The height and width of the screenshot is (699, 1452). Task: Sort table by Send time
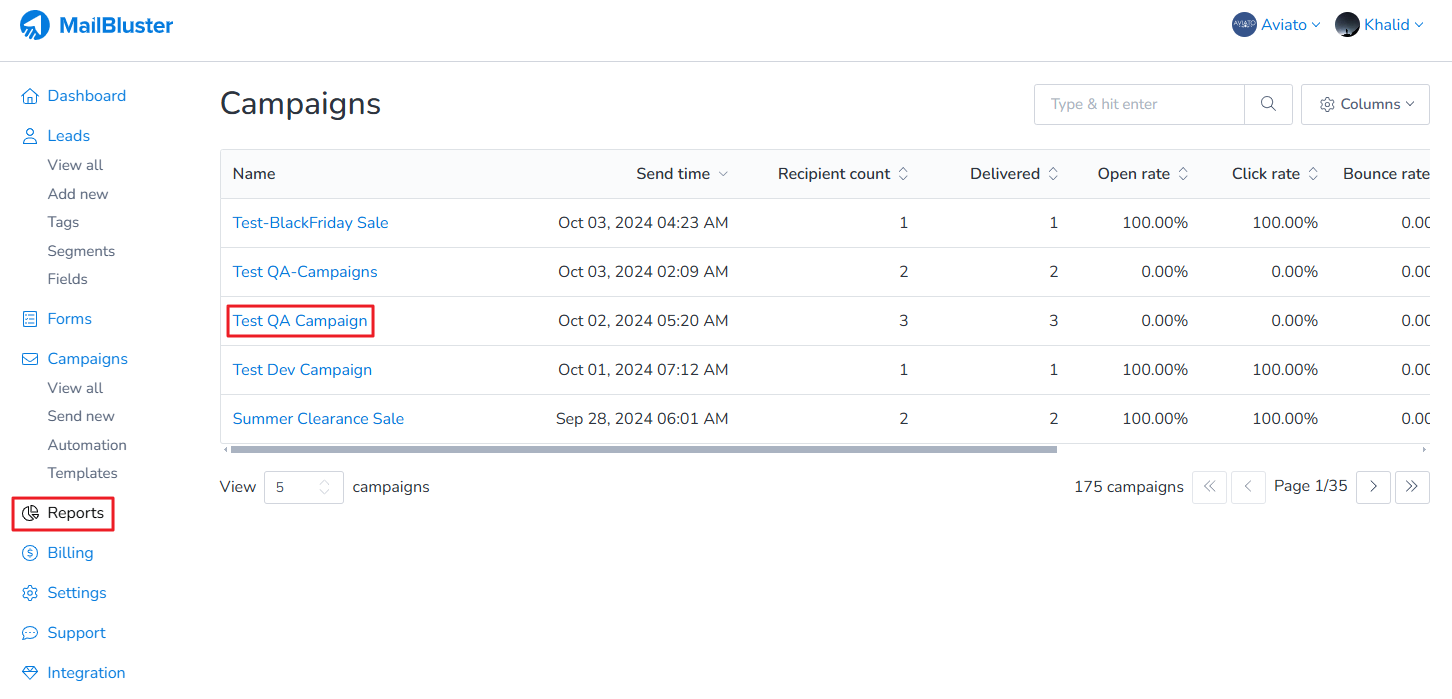[682, 174]
